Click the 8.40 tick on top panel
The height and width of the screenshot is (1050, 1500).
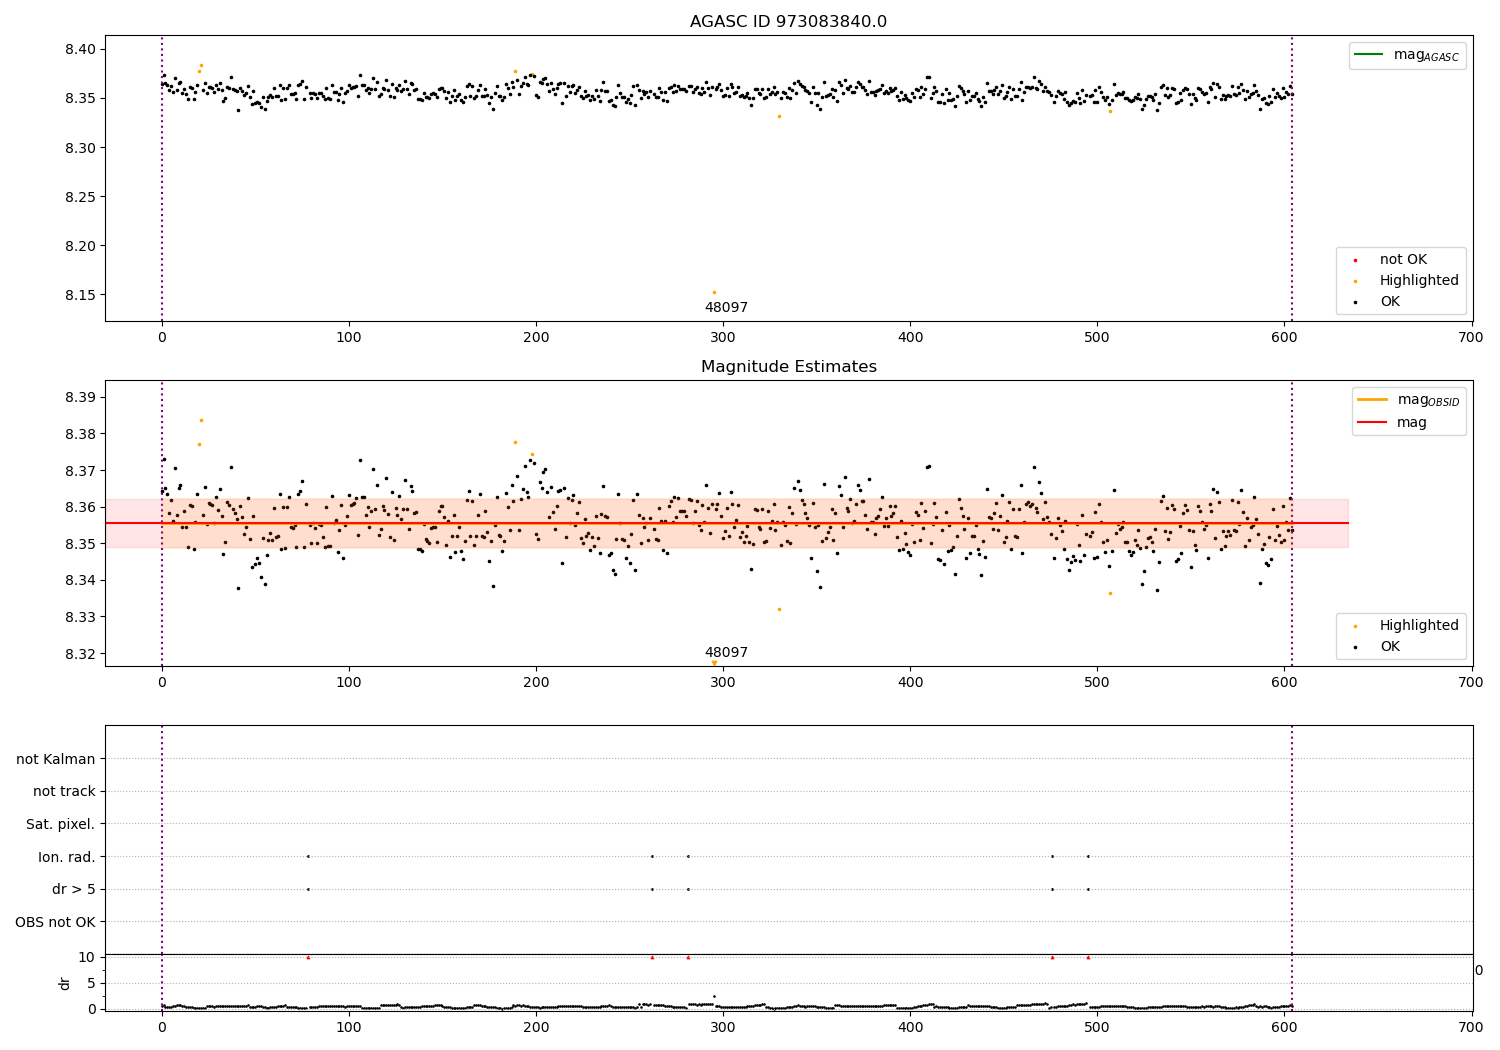pyautogui.click(x=81, y=49)
